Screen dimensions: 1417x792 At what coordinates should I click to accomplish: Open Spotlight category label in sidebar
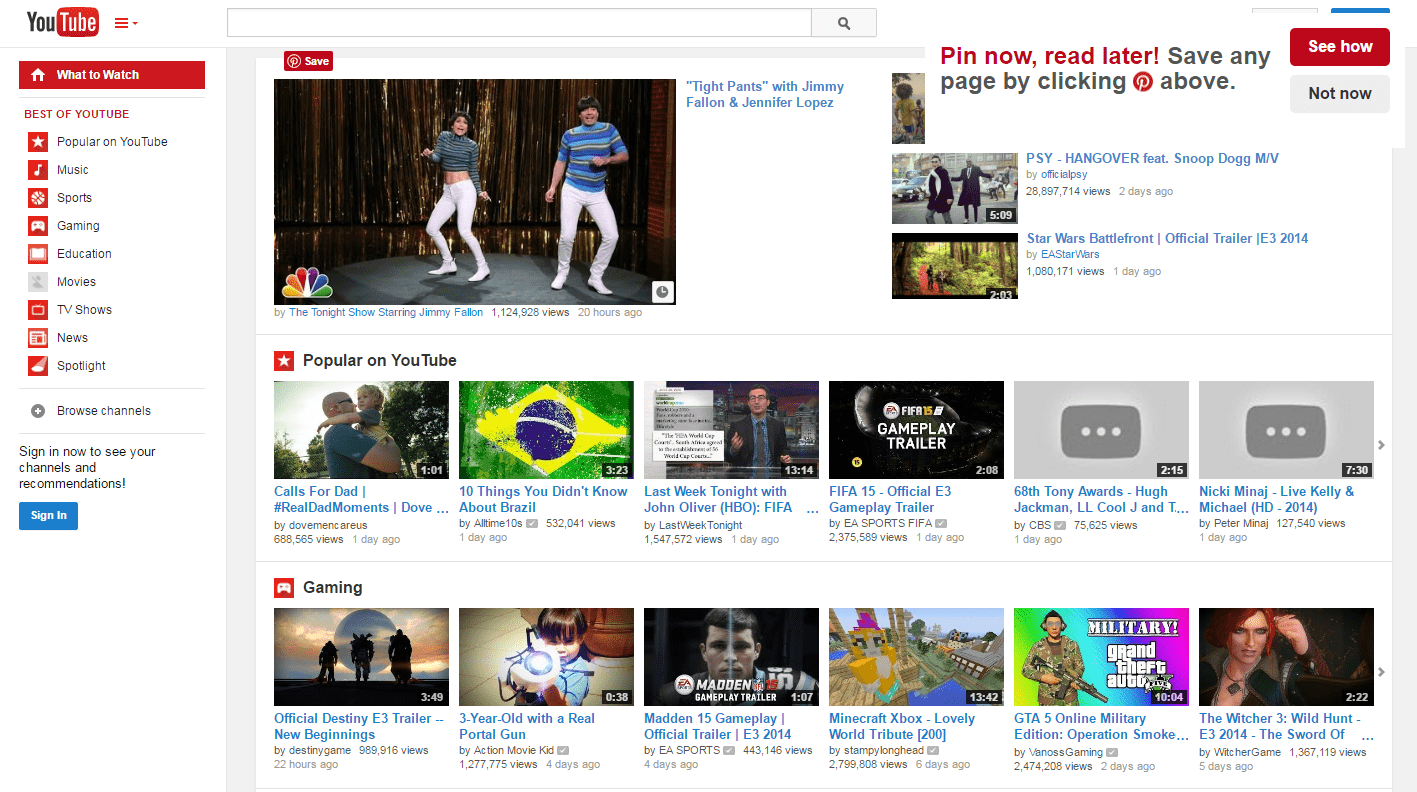point(81,366)
